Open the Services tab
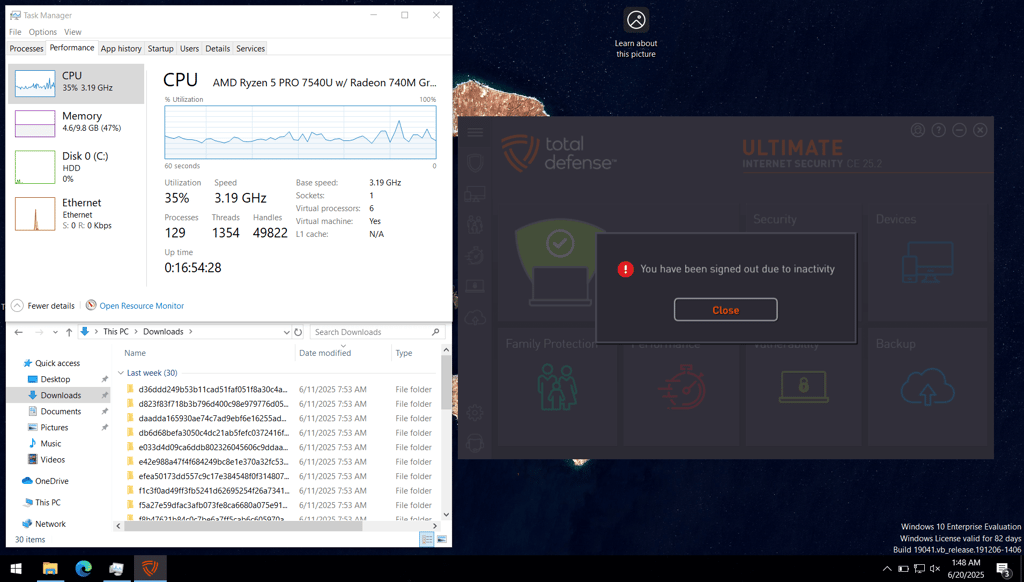1024x582 pixels. [250, 48]
